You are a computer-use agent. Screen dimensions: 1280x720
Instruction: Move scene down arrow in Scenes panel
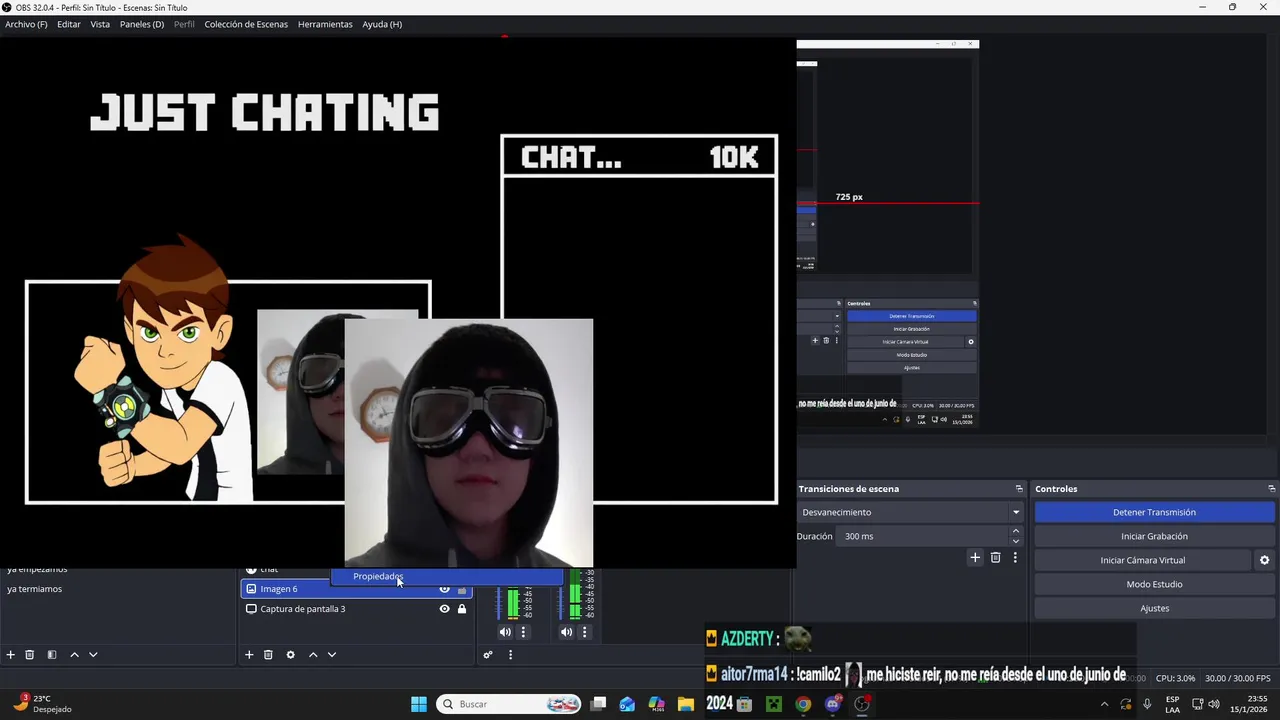tap(93, 655)
